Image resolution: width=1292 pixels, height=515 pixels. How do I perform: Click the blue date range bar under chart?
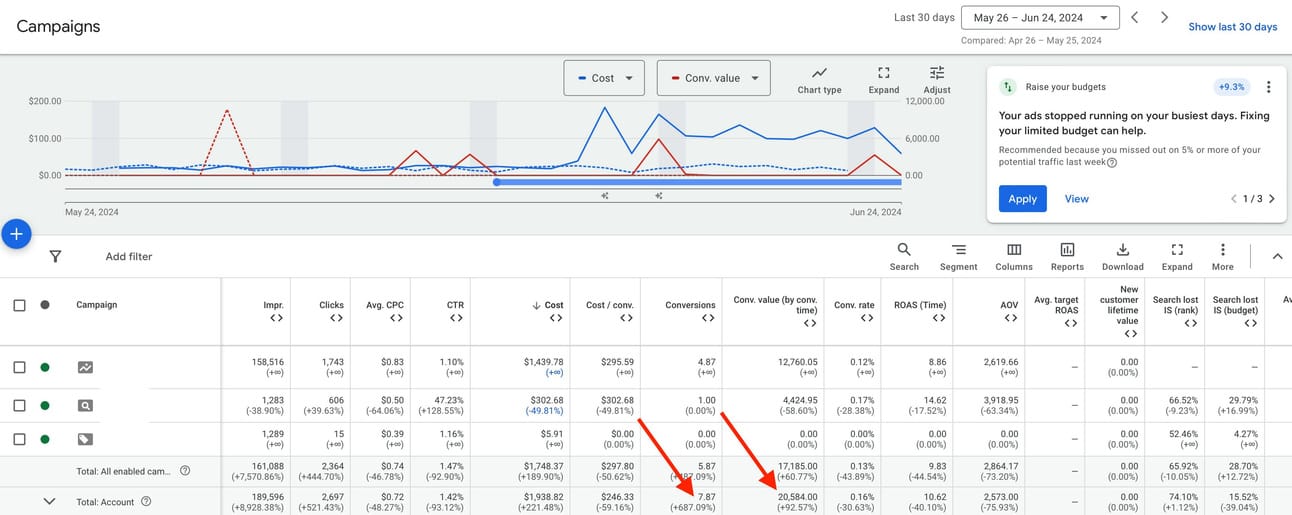pos(698,182)
